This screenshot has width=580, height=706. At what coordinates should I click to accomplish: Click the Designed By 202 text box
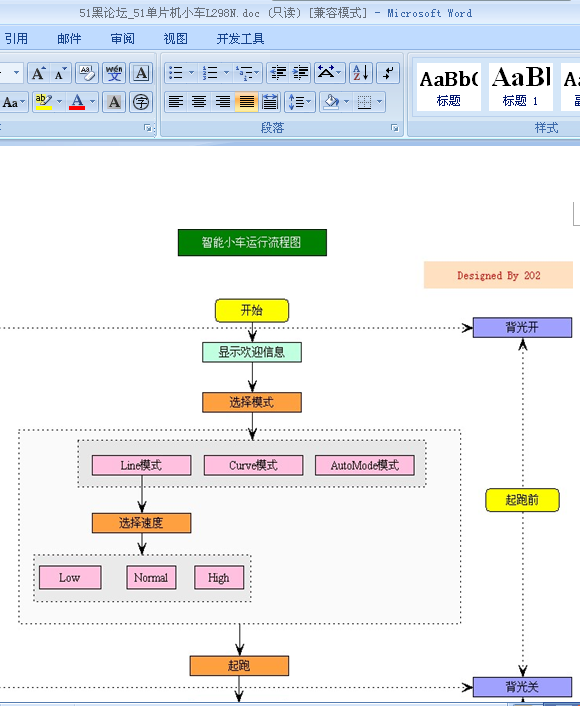pyautogui.click(x=498, y=275)
